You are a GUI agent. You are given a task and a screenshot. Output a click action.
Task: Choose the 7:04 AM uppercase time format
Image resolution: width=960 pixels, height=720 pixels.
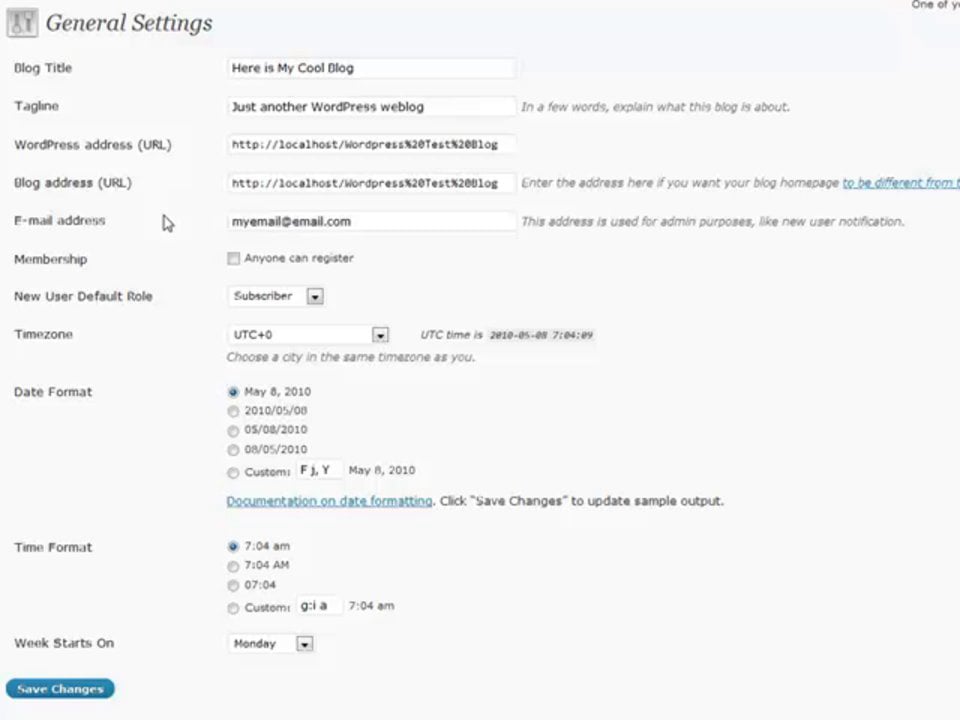tap(233, 566)
